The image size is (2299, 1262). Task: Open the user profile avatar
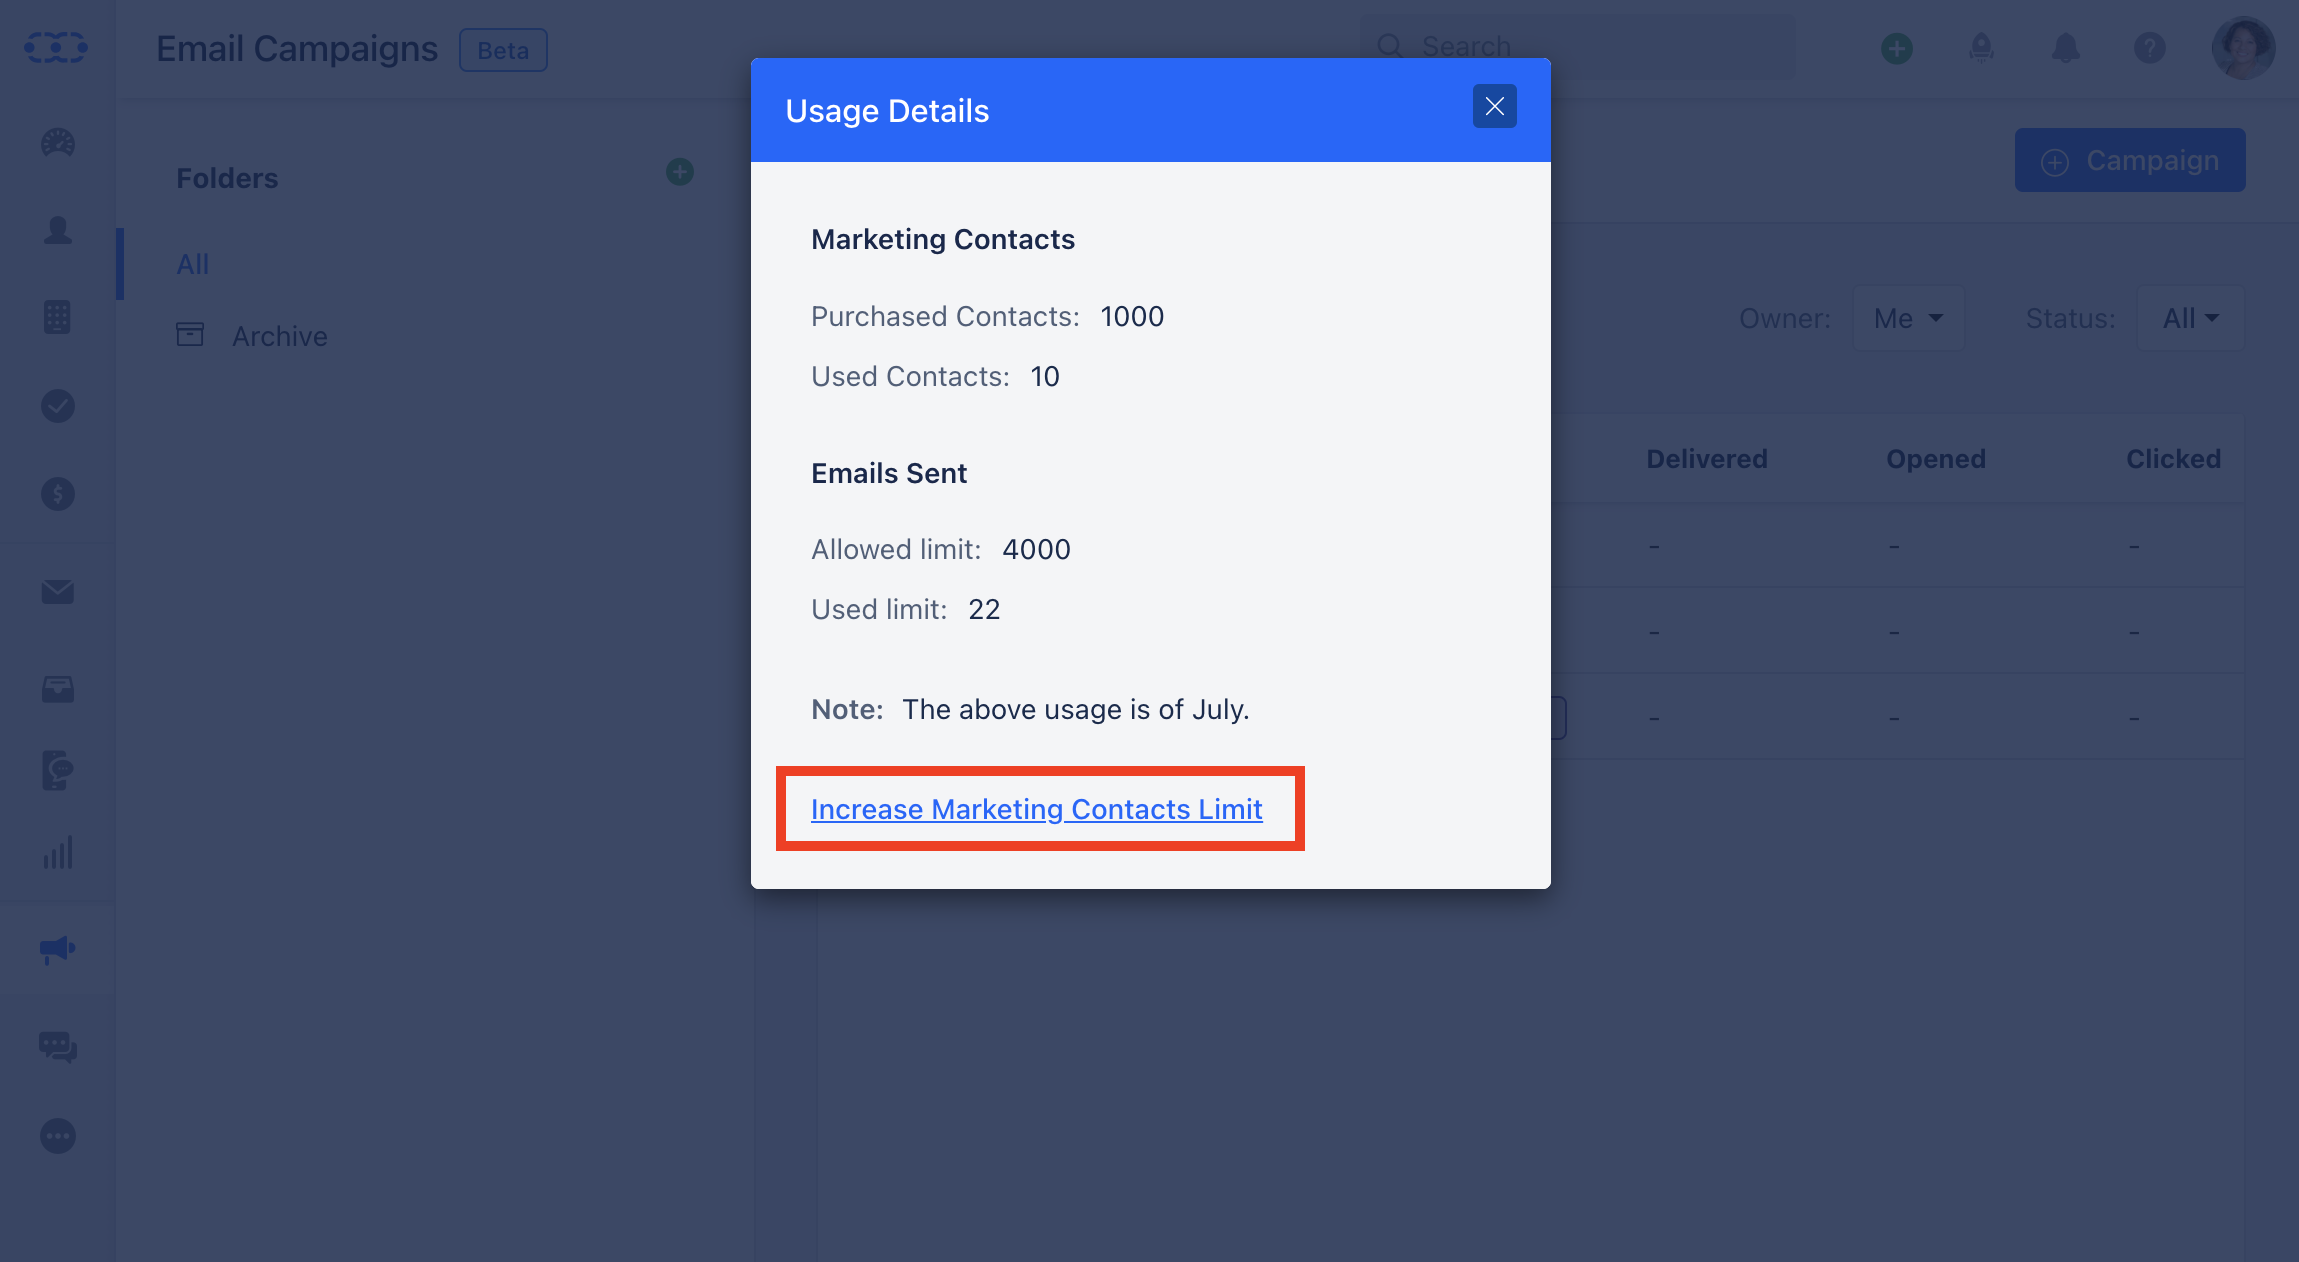[2243, 48]
